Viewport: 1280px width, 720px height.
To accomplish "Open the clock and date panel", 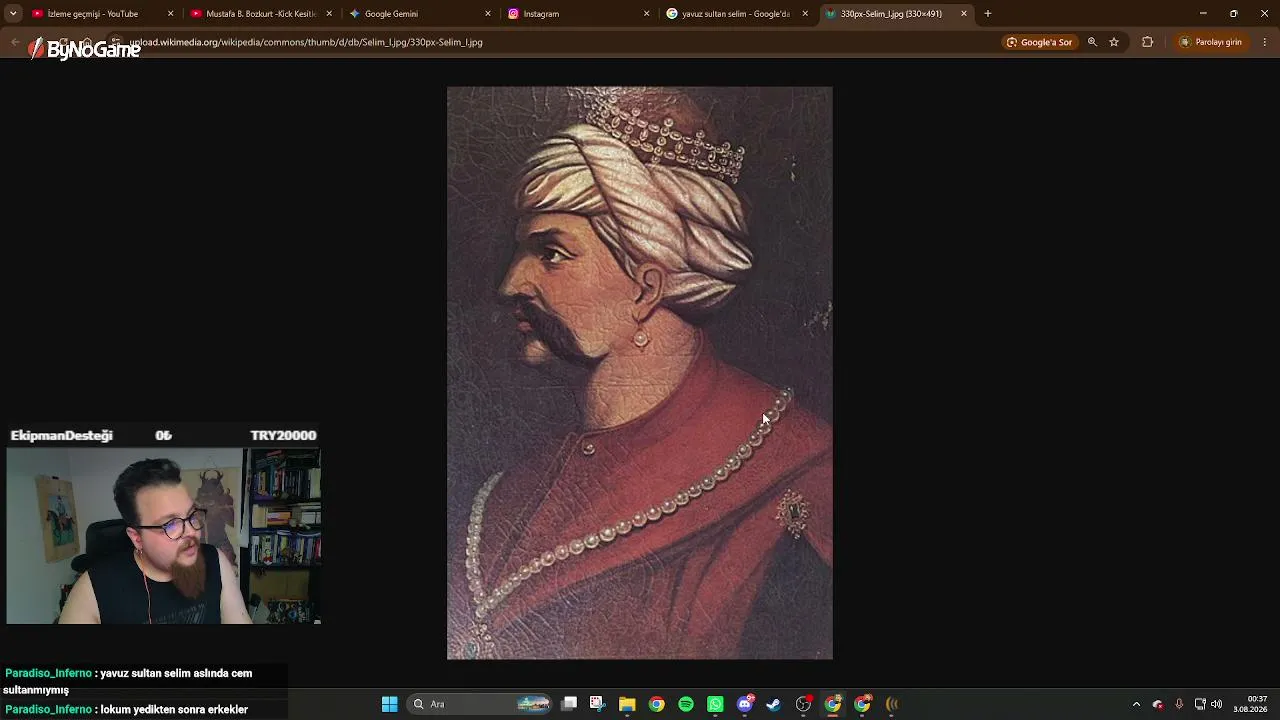I will (x=1252, y=704).
